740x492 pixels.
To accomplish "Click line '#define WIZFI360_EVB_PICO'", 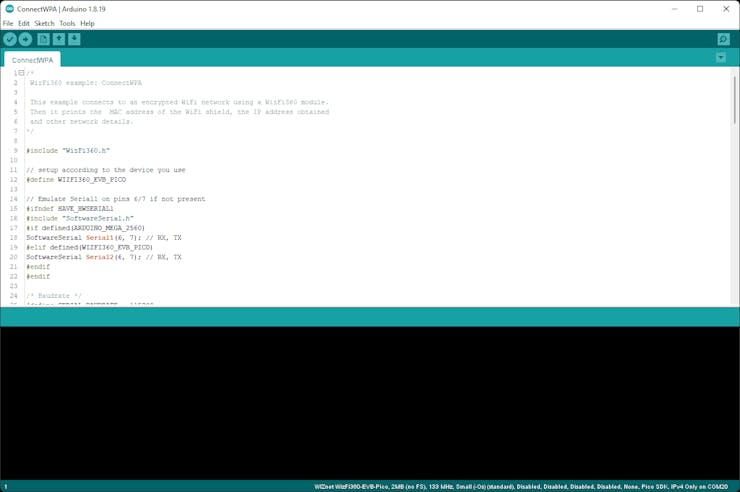I will click(76, 180).
